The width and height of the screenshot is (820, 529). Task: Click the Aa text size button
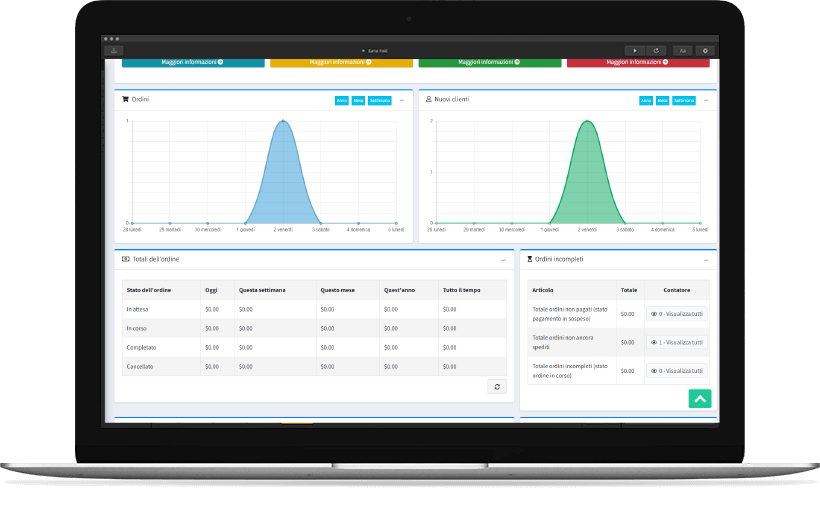pos(684,50)
